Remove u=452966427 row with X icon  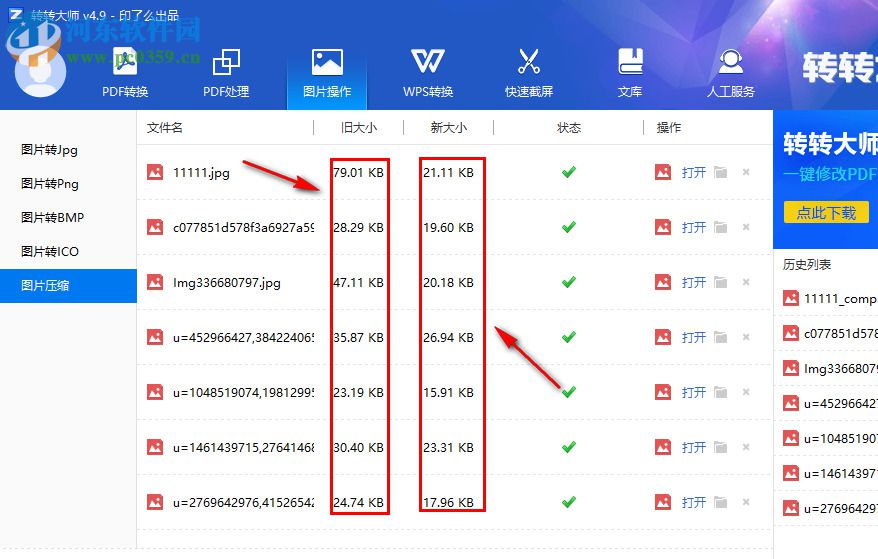(x=746, y=337)
